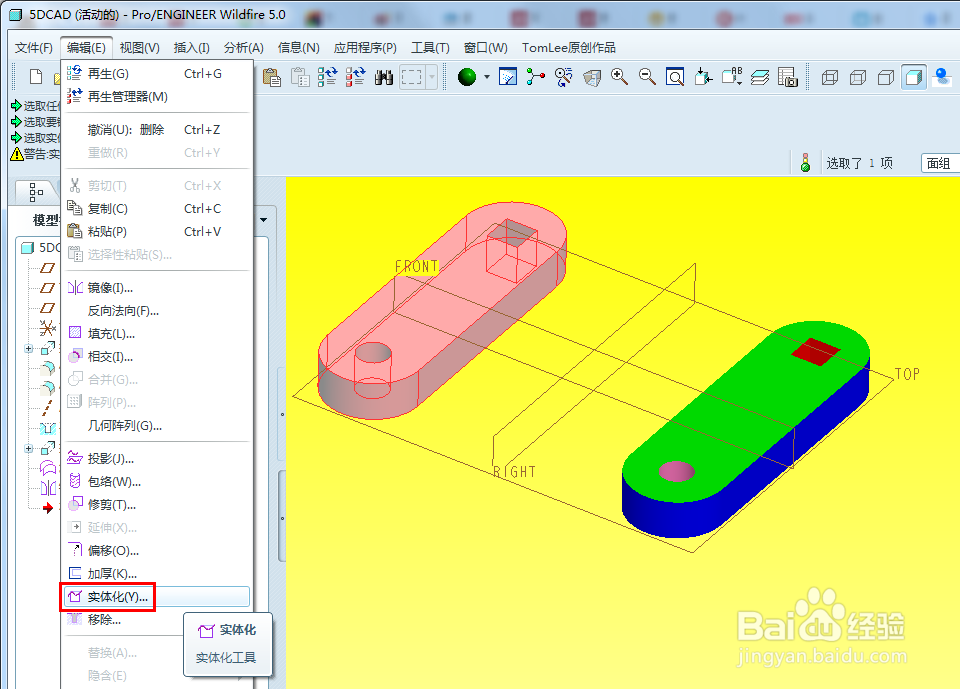Click the Zoom In magnifier icon

(619, 77)
